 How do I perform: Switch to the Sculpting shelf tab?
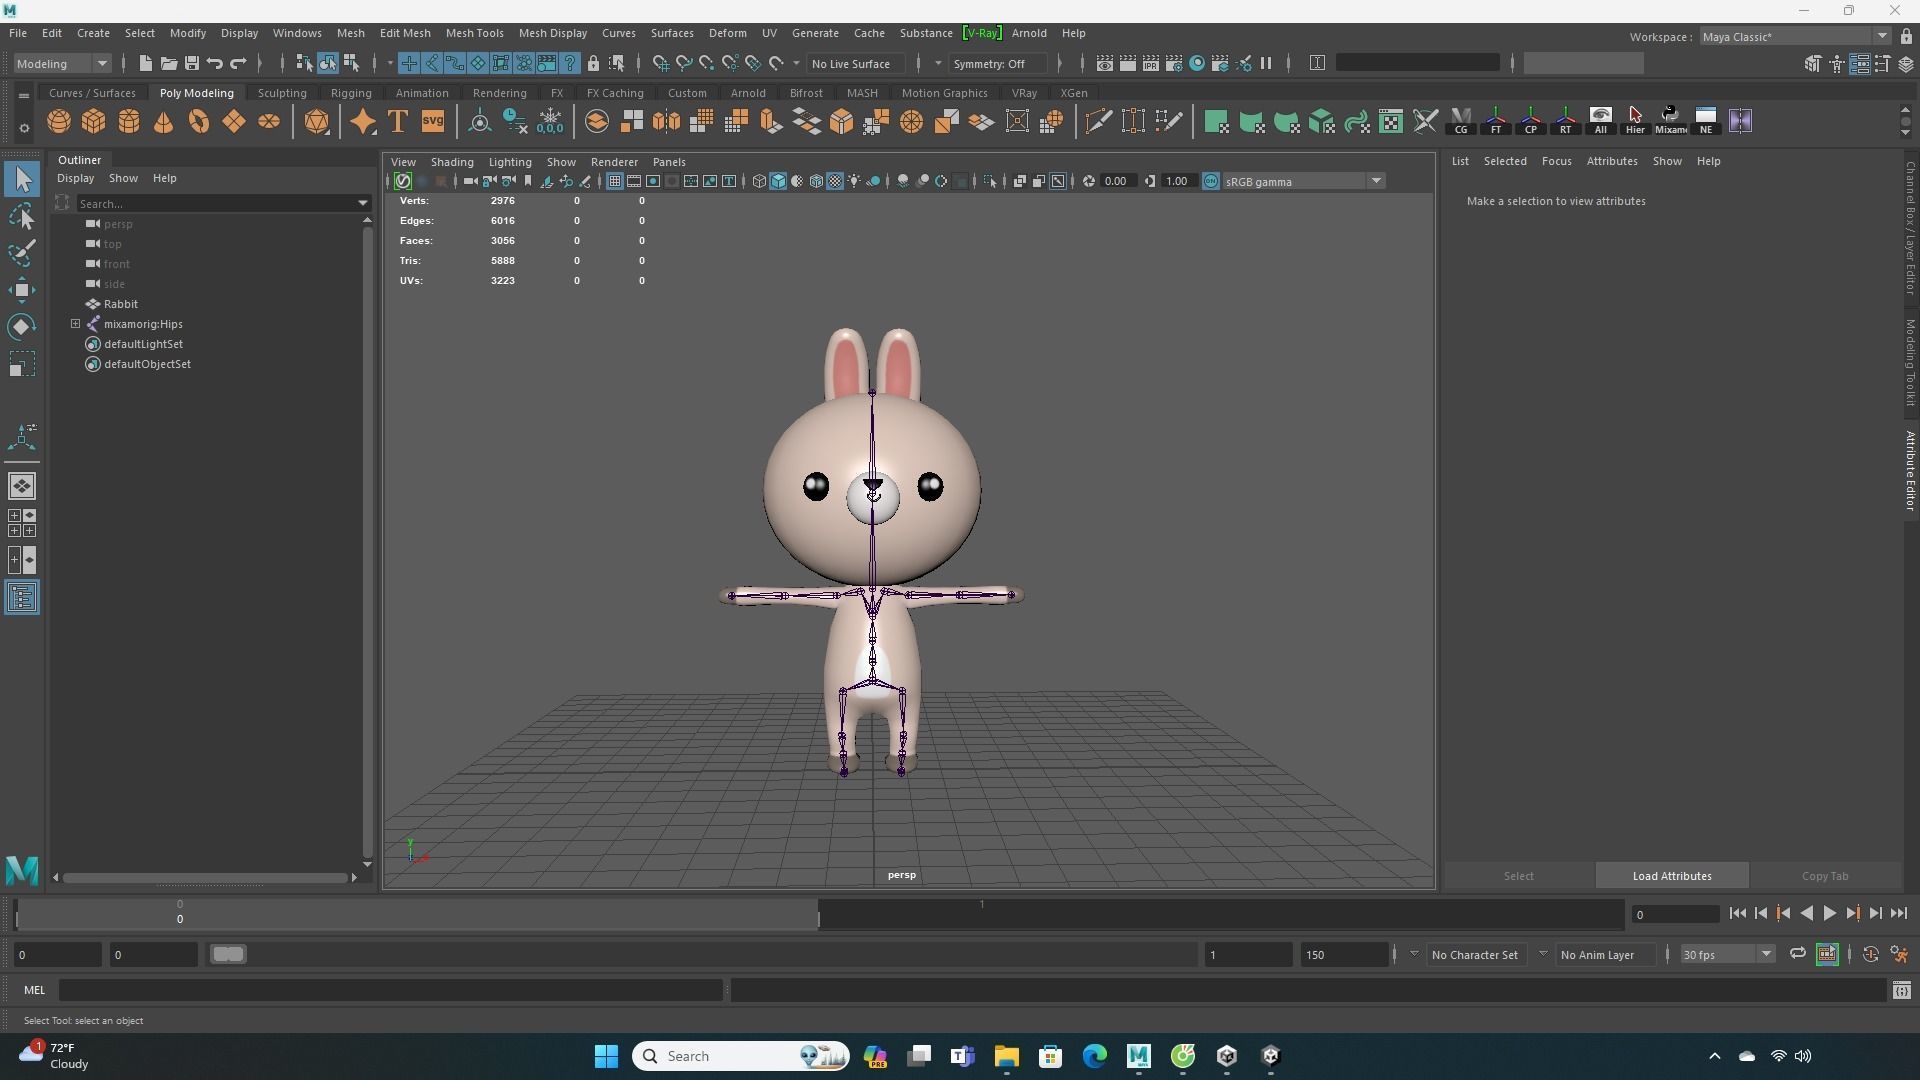[282, 93]
